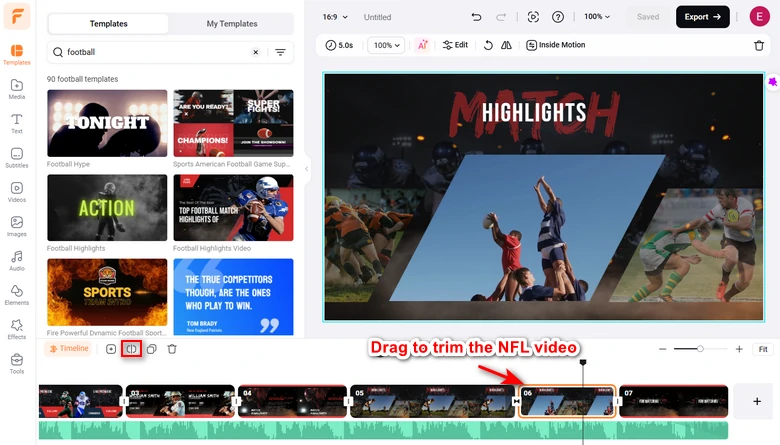
Task: Delete the selected canvas element
Action: [759, 45]
